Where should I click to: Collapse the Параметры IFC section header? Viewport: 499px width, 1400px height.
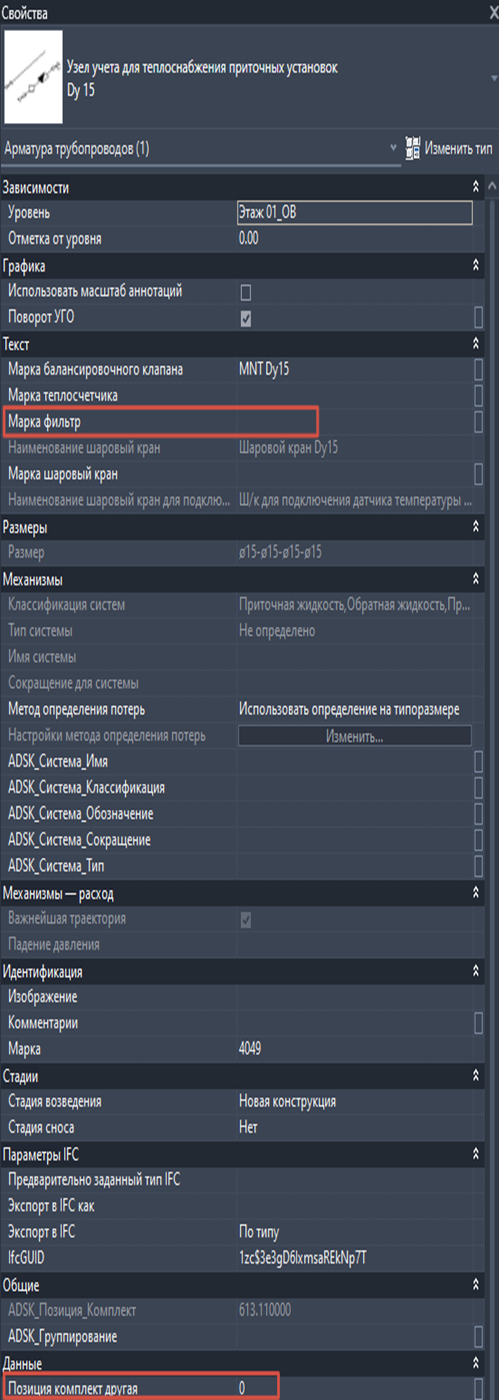476,1154
